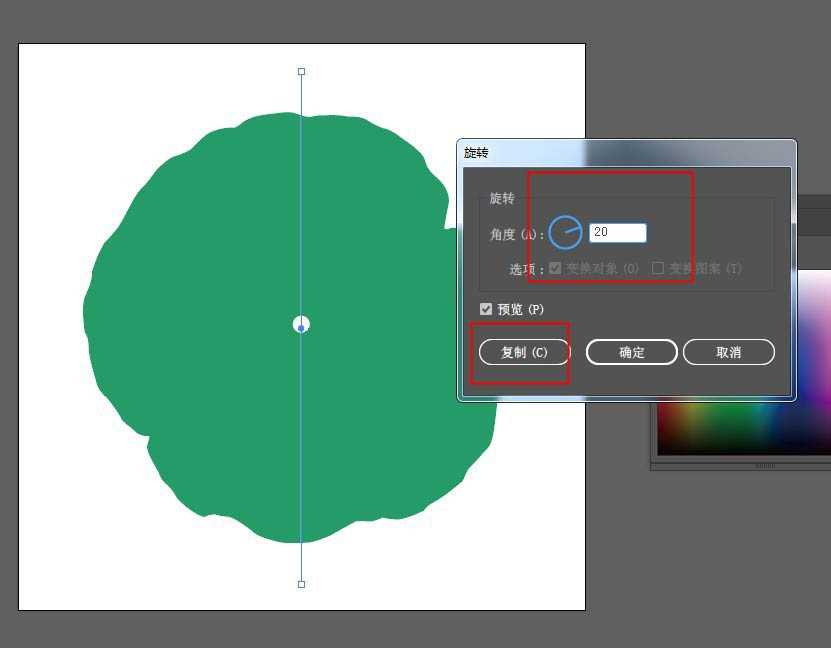The image size is (831, 648).
Task: Toggle the 变换对象 (O) checkbox
Action: tap(555, 269)
